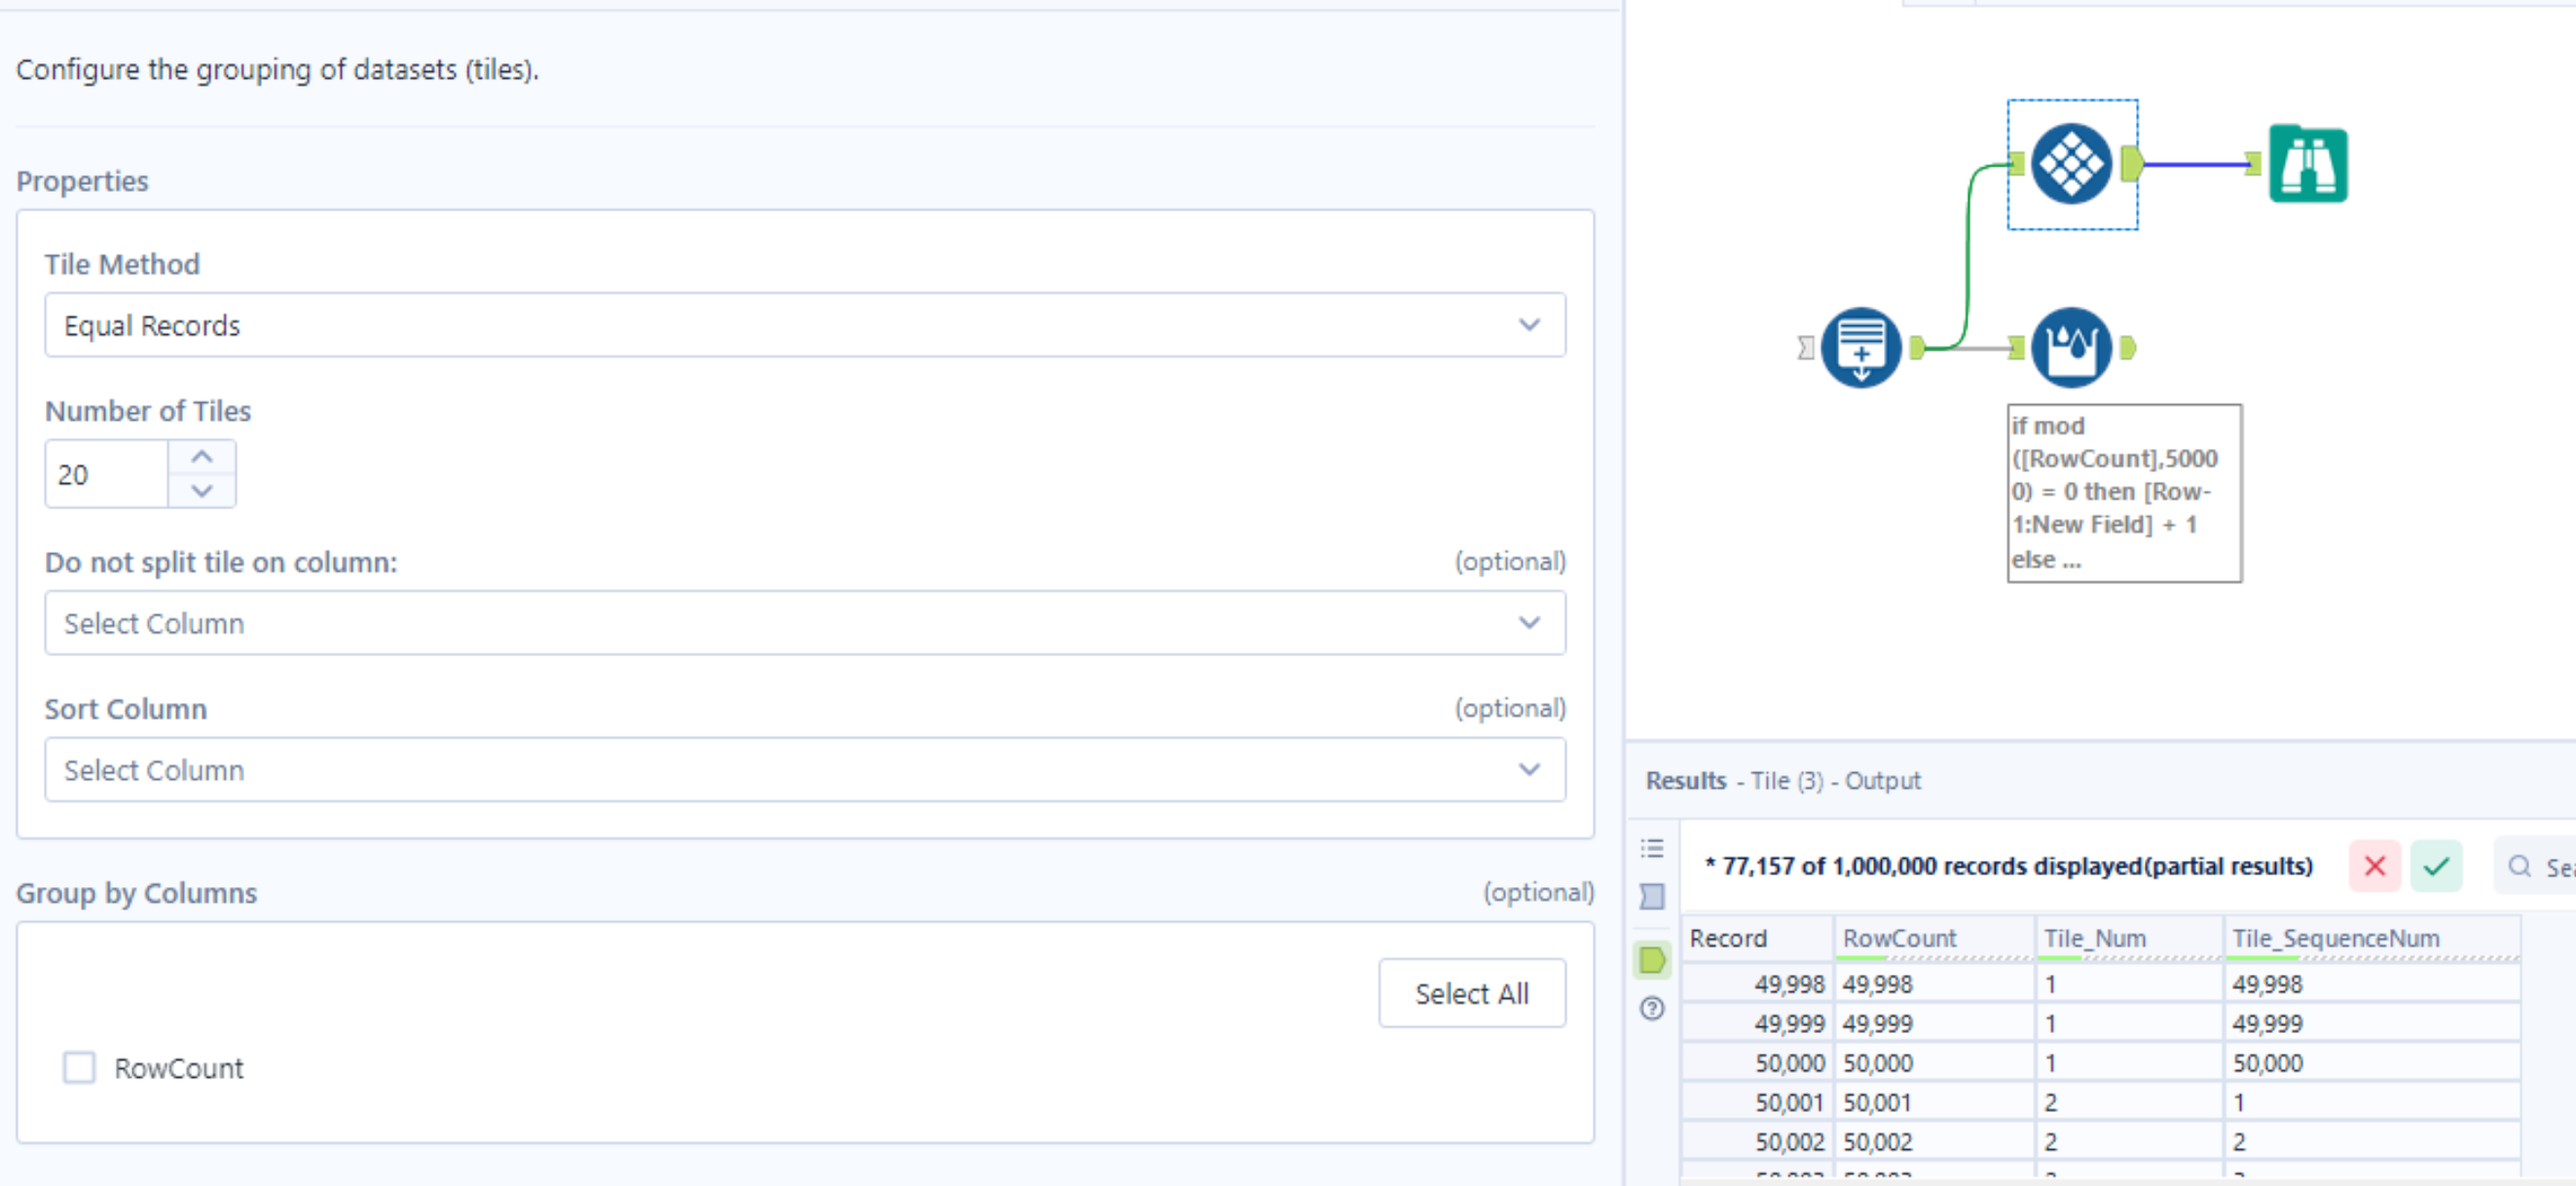Image resolution: width=2576 pixels, height=1186 pixels.
Task: Click the search box in results panel
Action: (2540, 866)
